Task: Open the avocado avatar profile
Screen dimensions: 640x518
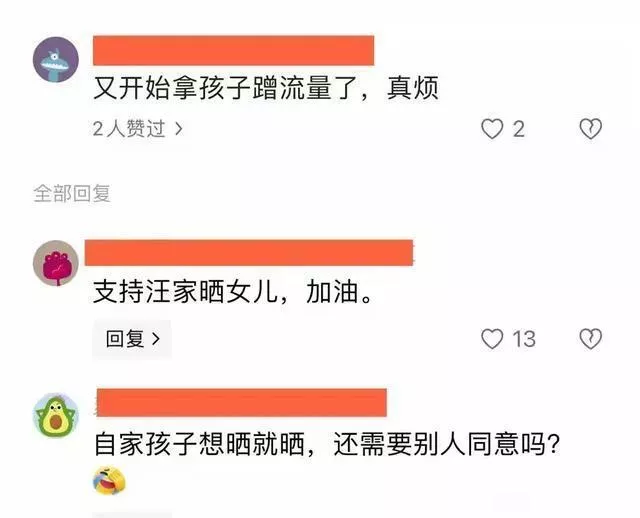Action: point(56,416)
